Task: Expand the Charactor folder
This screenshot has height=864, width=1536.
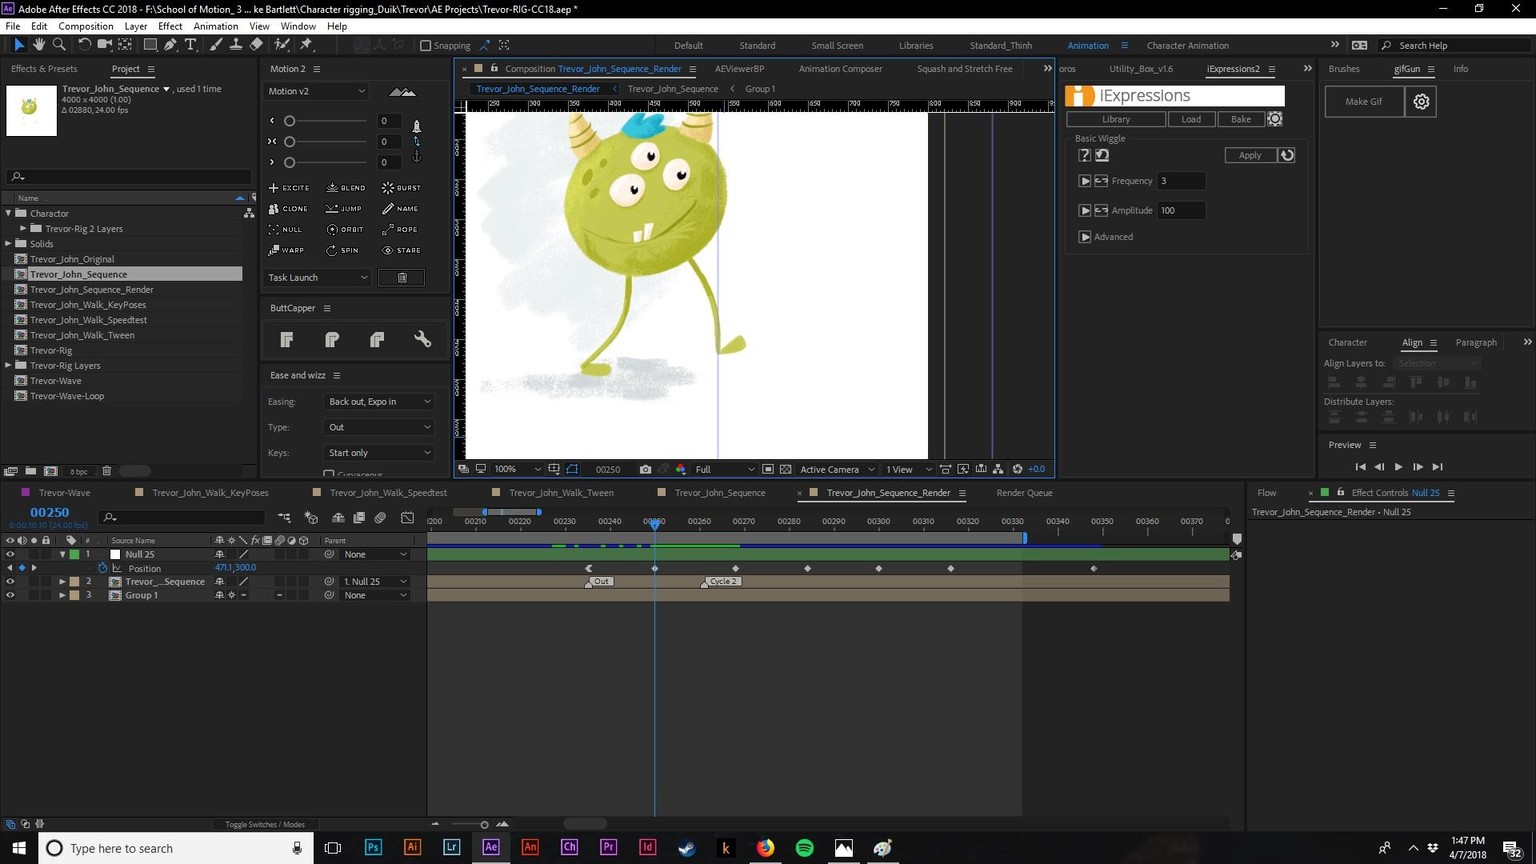Action: point(9,213)
